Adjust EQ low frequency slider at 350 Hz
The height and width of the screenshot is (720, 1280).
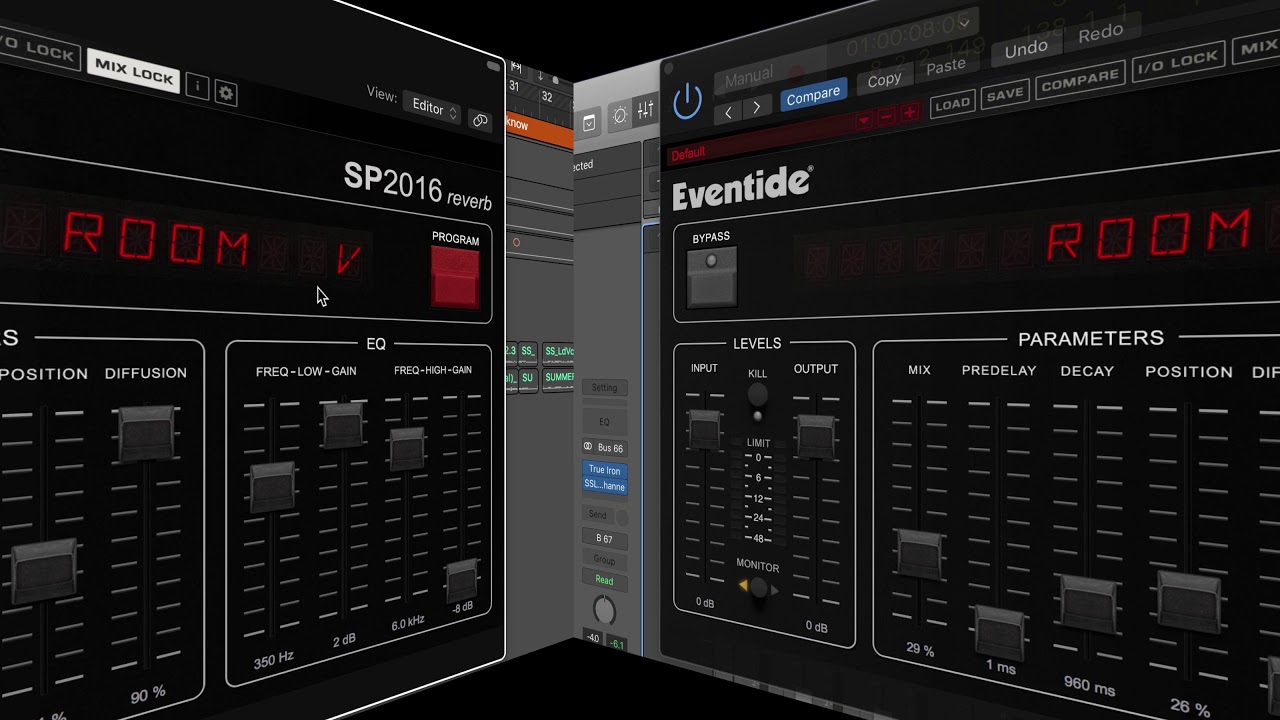pos(272,486)
